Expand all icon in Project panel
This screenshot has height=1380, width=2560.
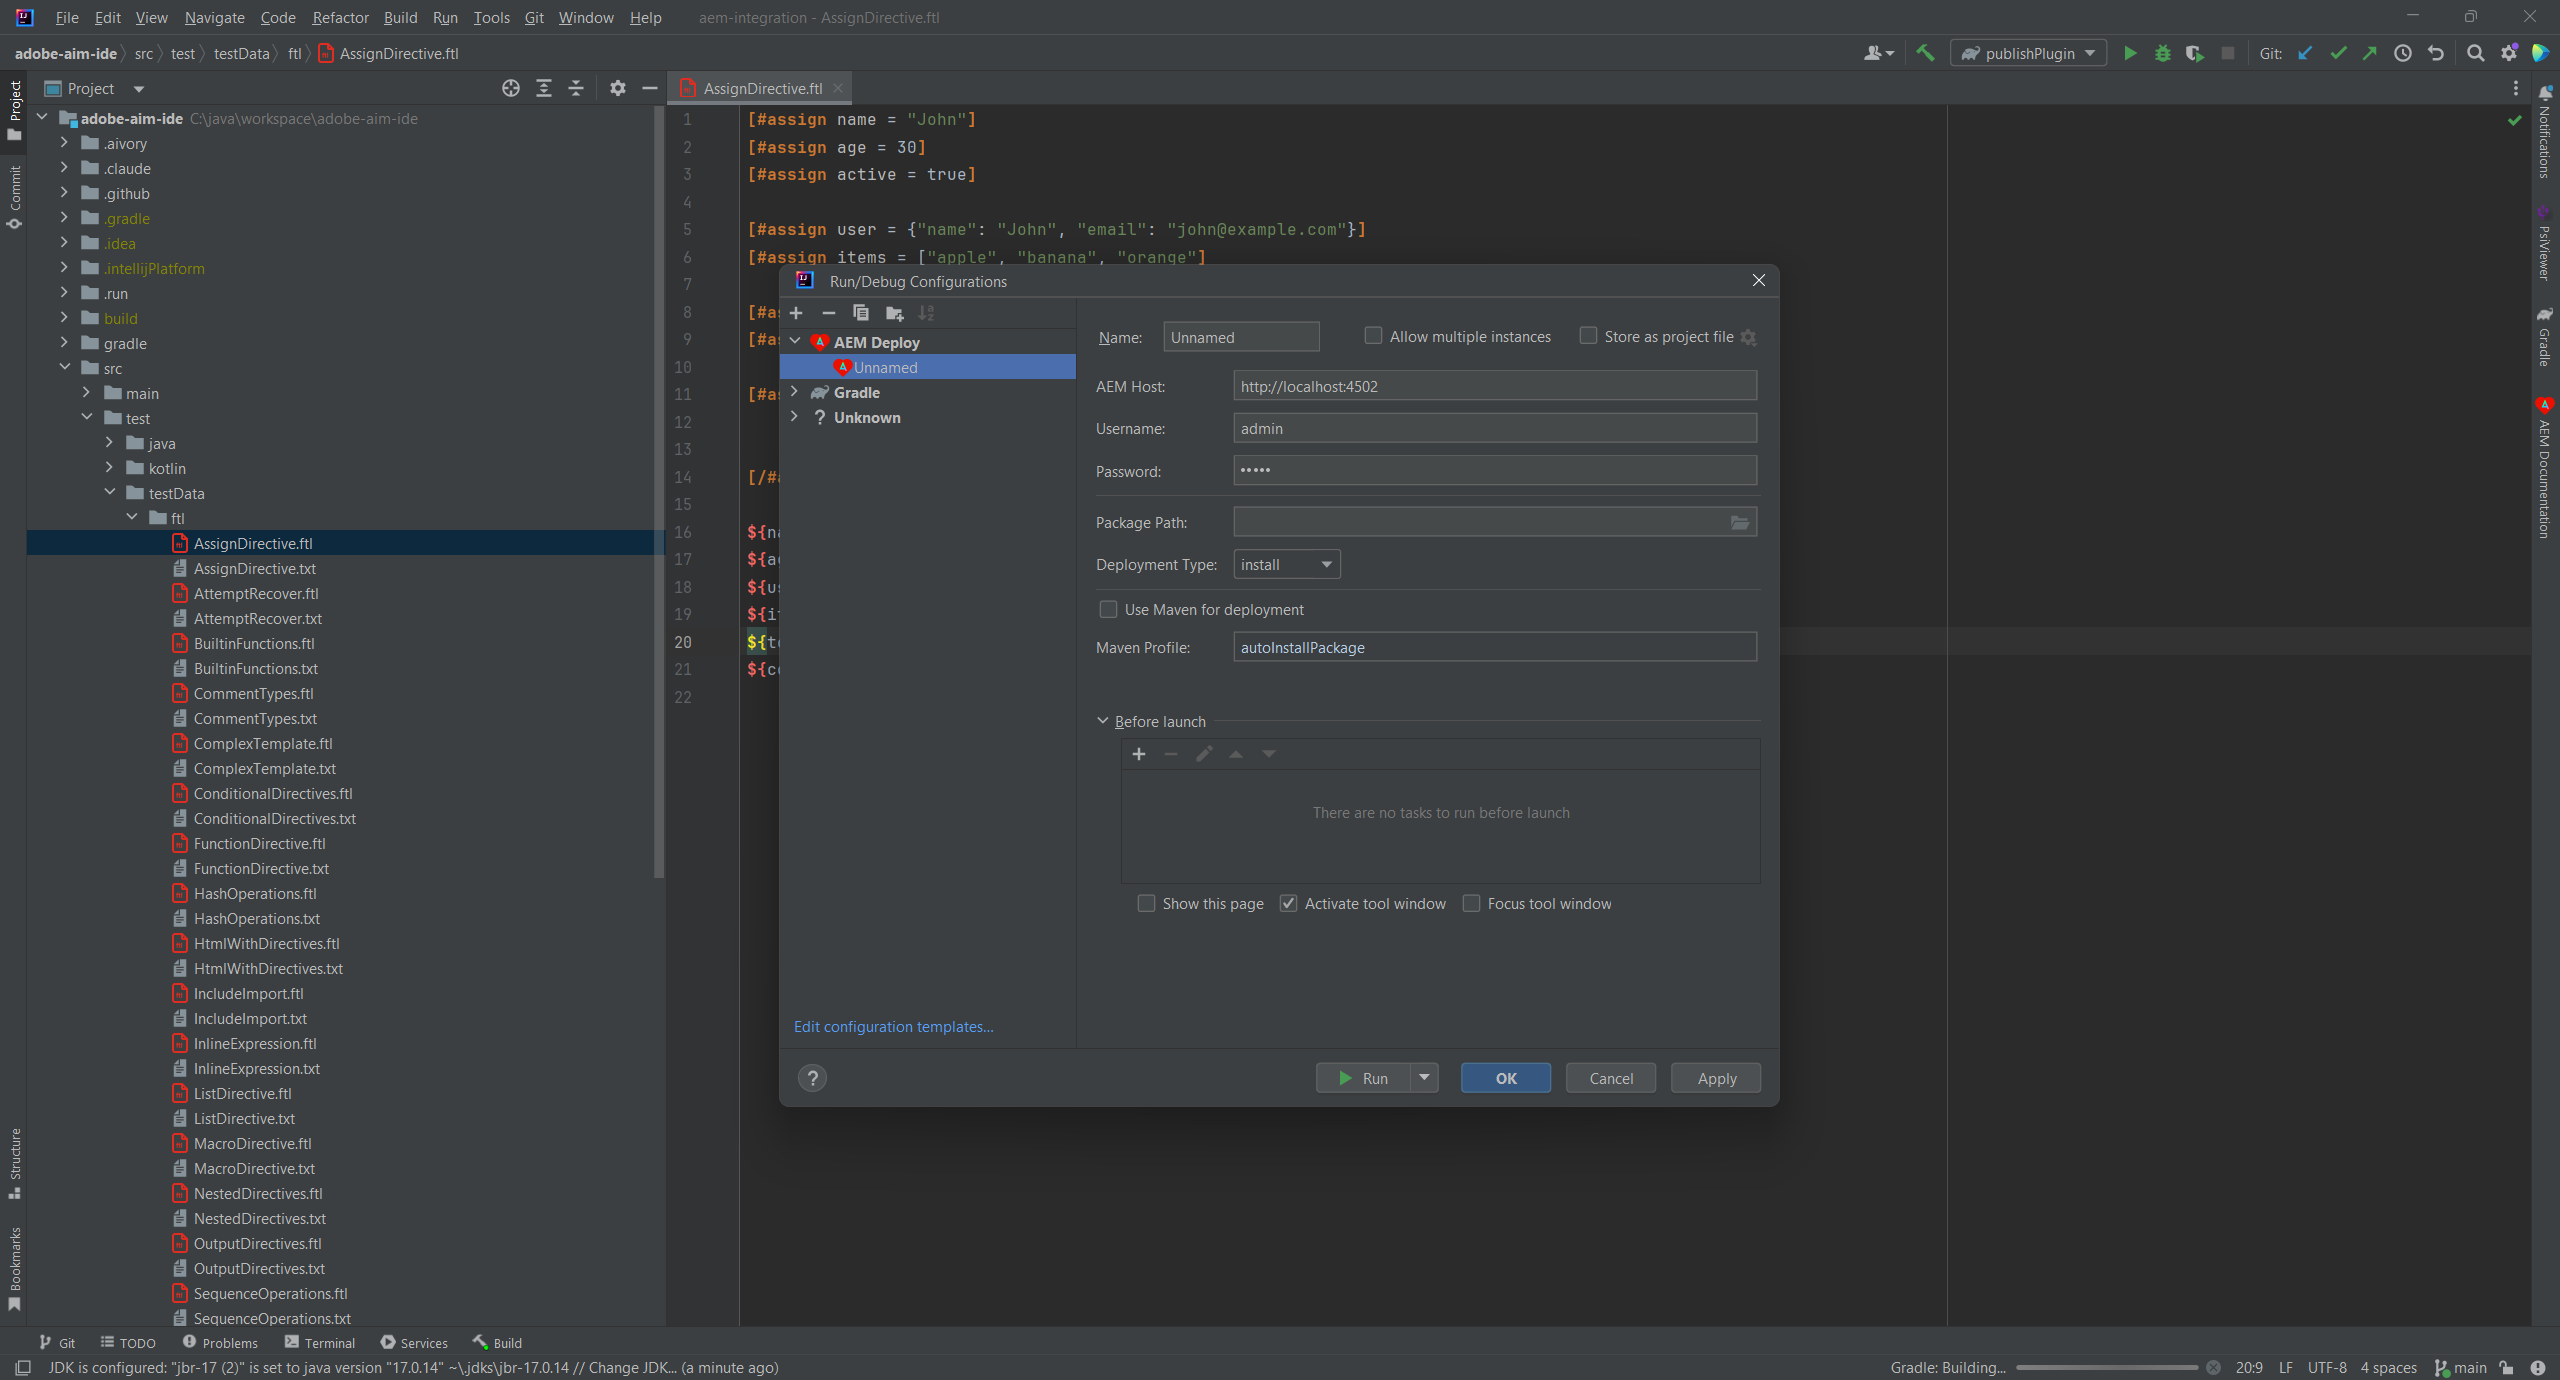pos(544,88)
